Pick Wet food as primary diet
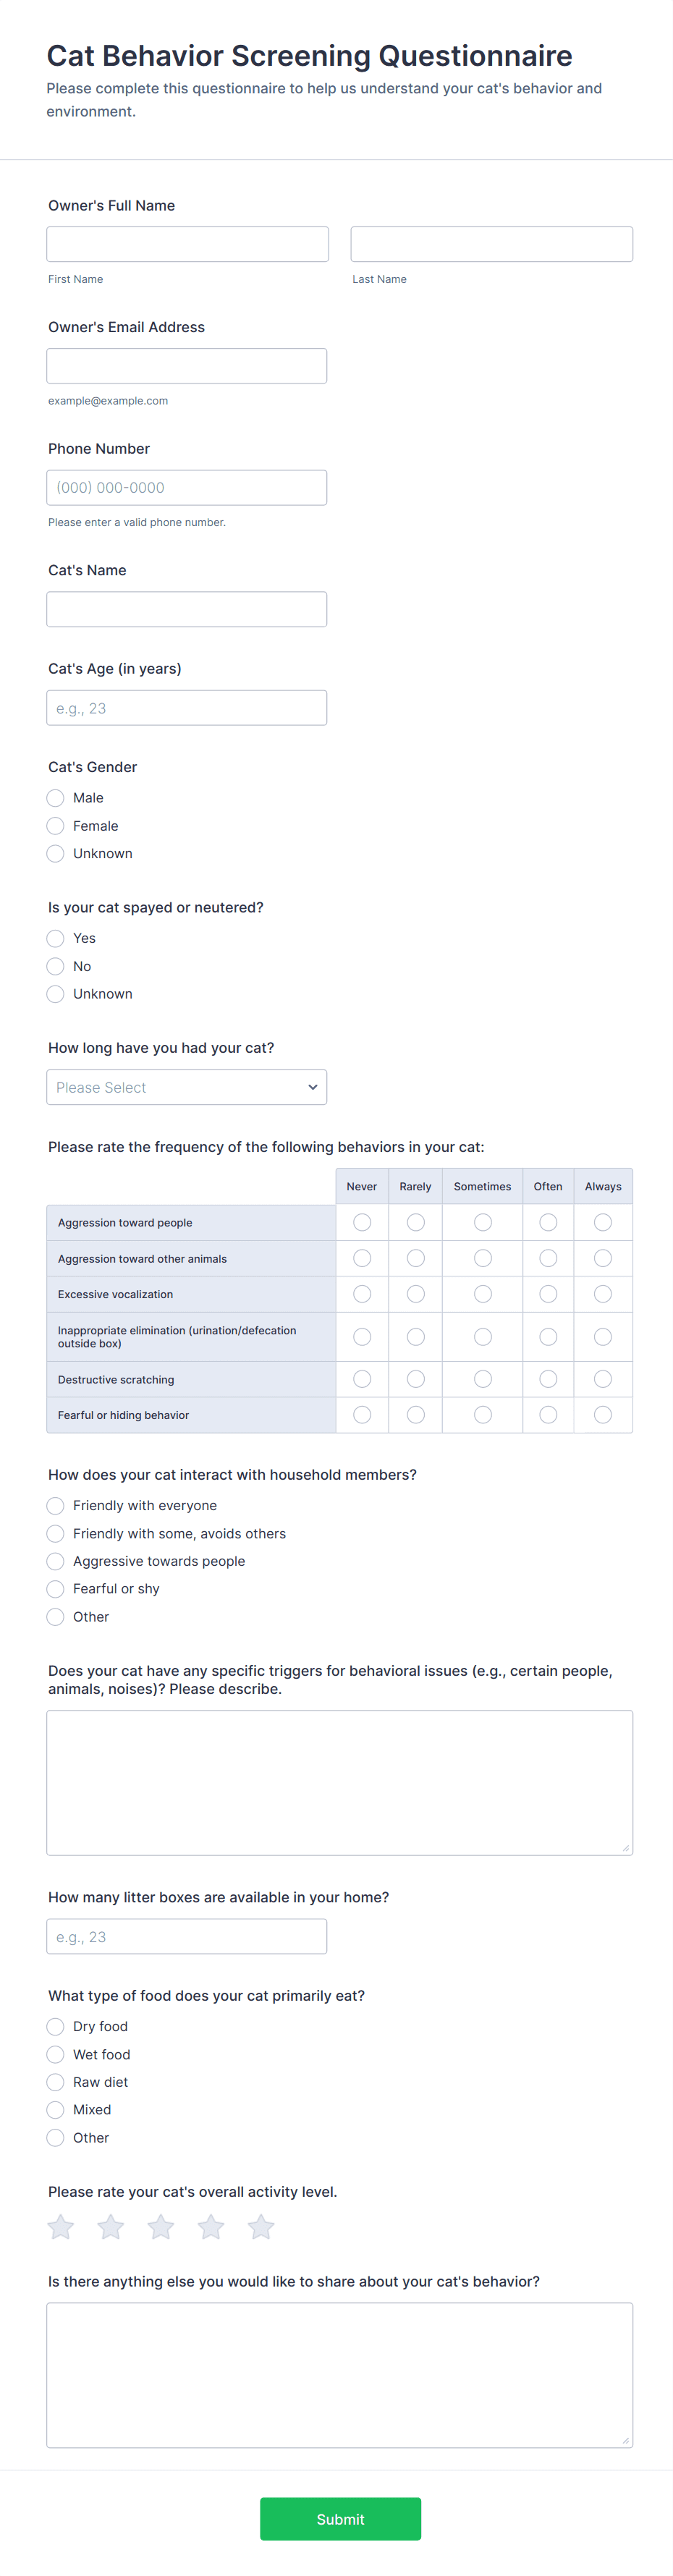The width and height of the screenshot is (673, 2576). coord(56,2054)
